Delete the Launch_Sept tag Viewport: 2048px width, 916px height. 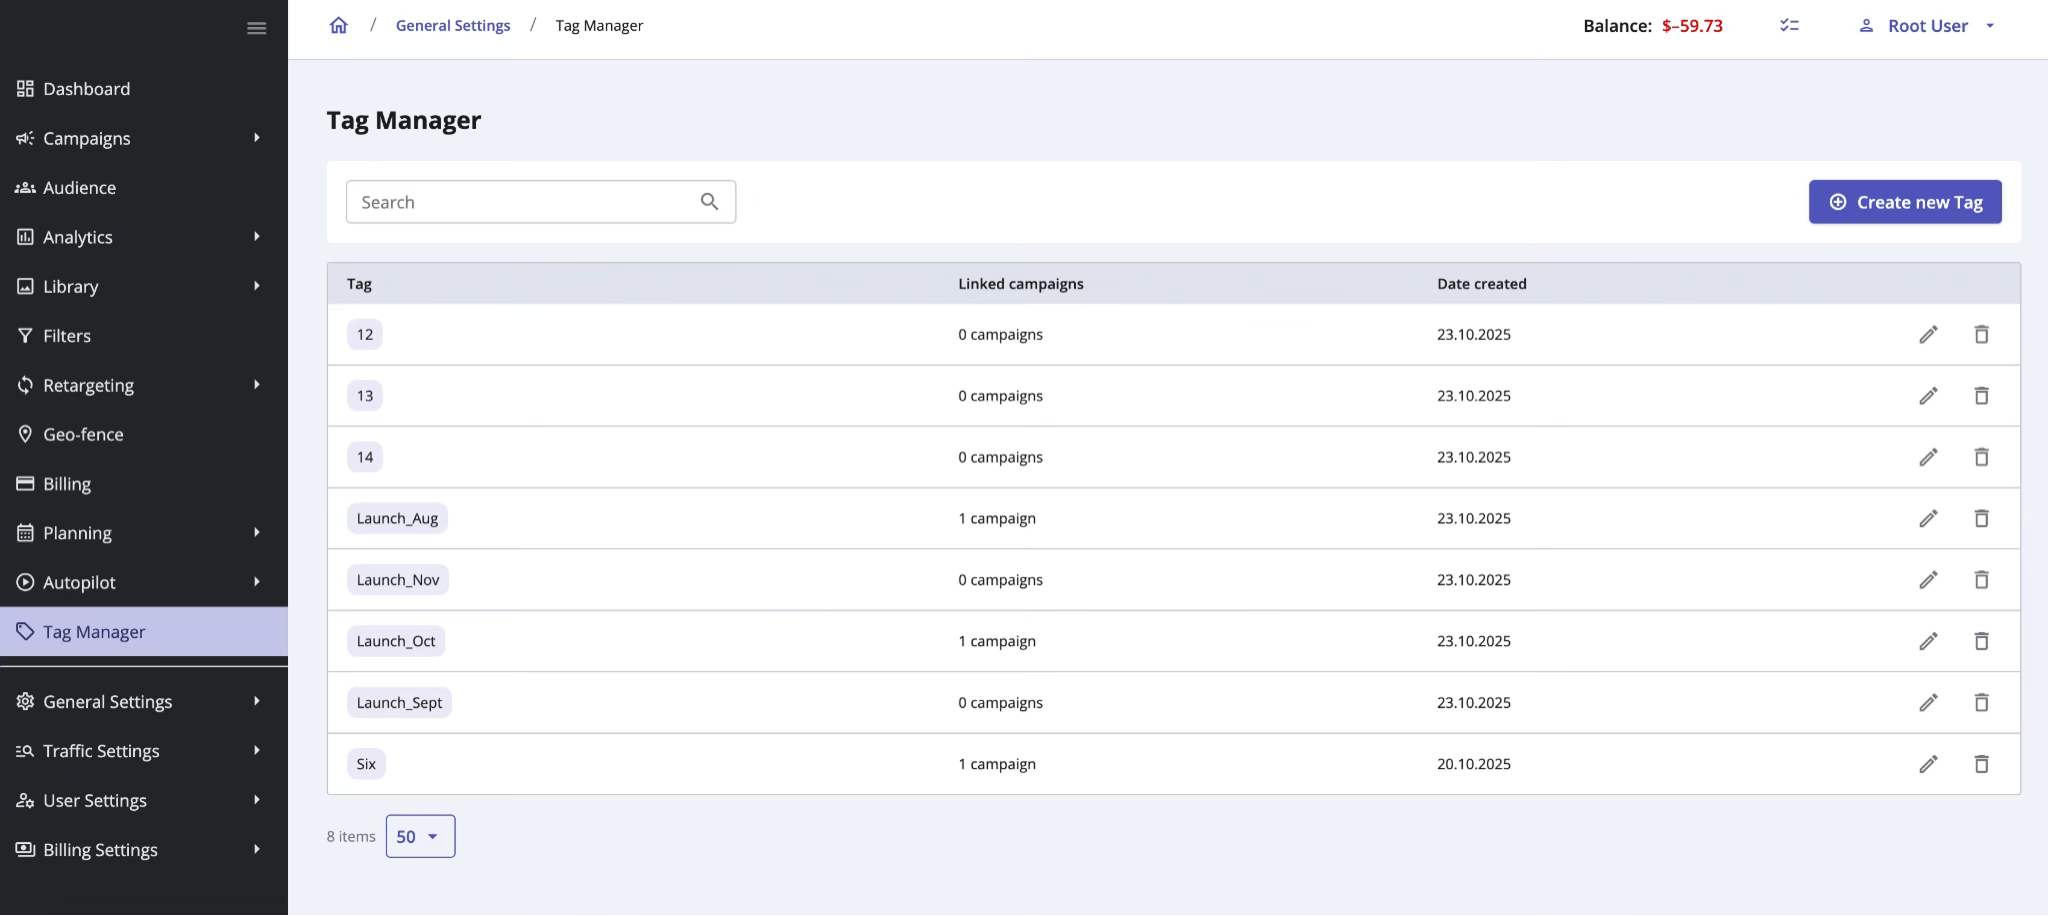pyautogui.click(x=1982, y=702)
